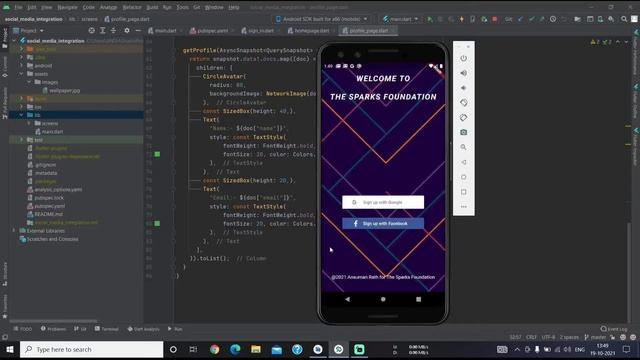
Task: Click the emulator home circle in the side toolbar
Action: [464, 177]
